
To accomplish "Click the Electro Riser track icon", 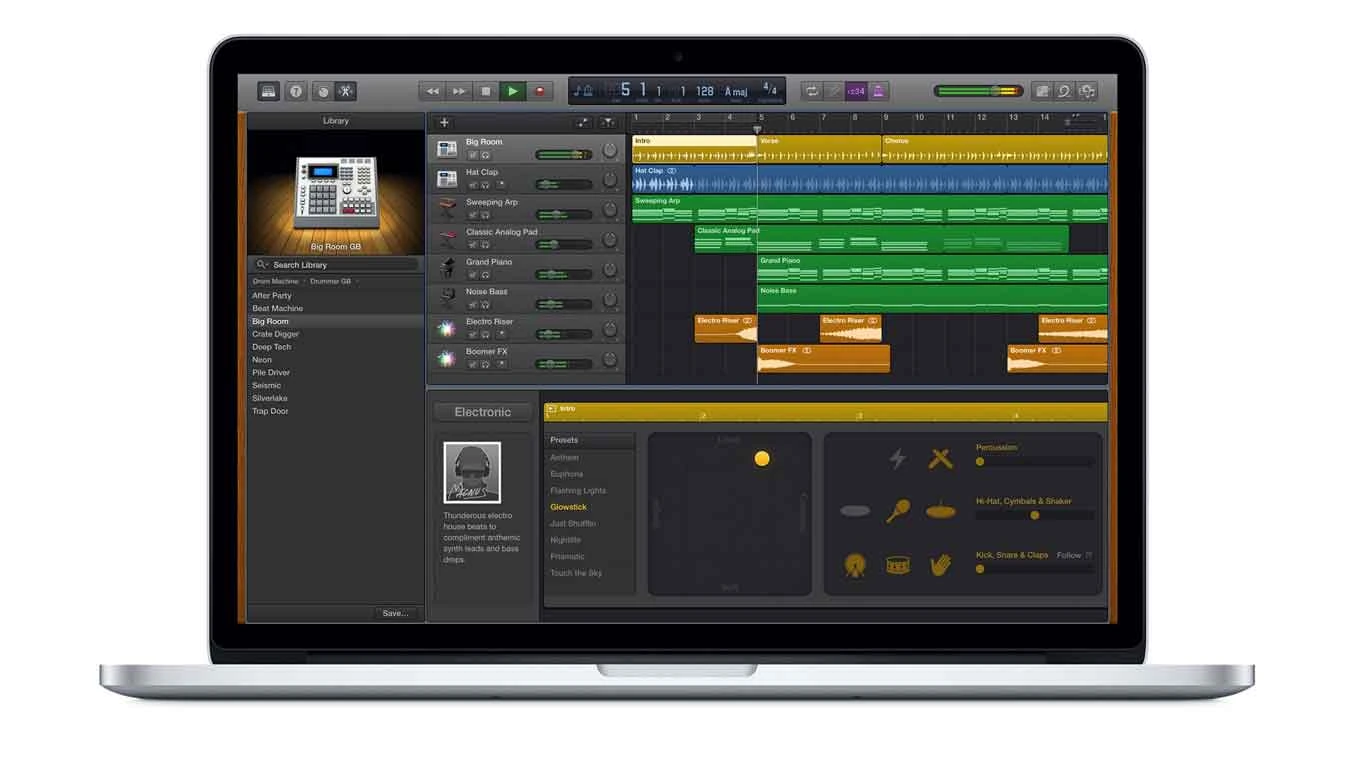I will [x=447, y=329].
